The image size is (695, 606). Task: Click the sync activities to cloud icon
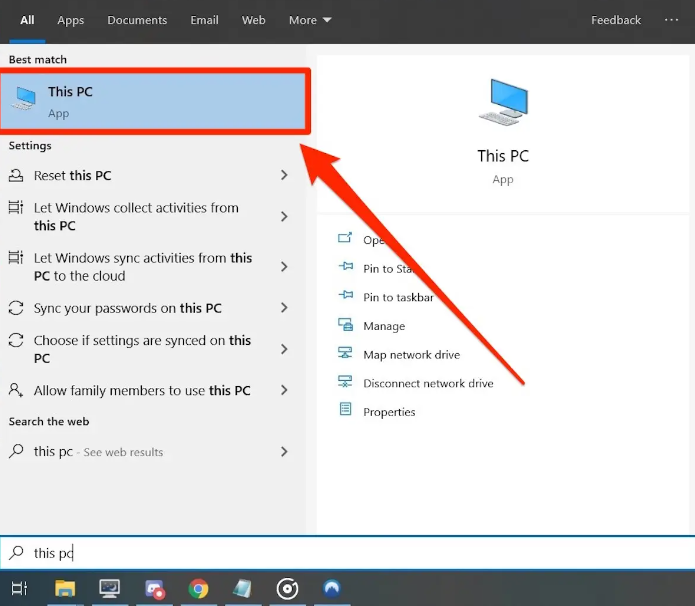tap(16, 257)
